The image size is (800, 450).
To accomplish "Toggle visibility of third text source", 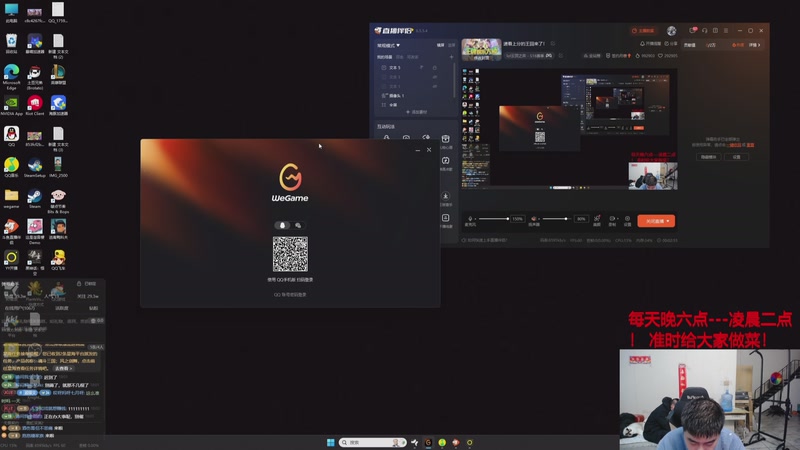I will tap(435, 86).
